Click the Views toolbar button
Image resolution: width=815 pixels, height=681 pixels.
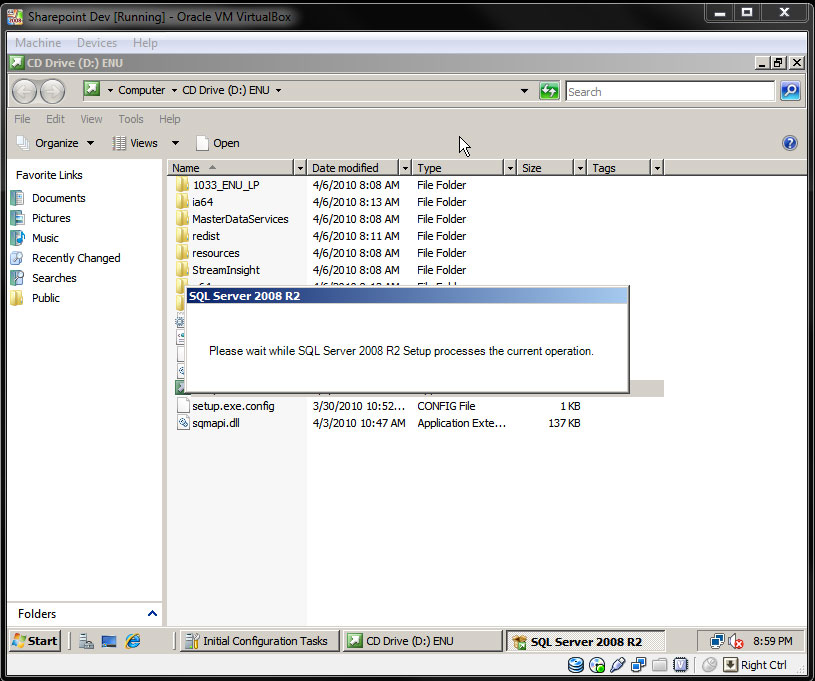(x=136, y=143)
